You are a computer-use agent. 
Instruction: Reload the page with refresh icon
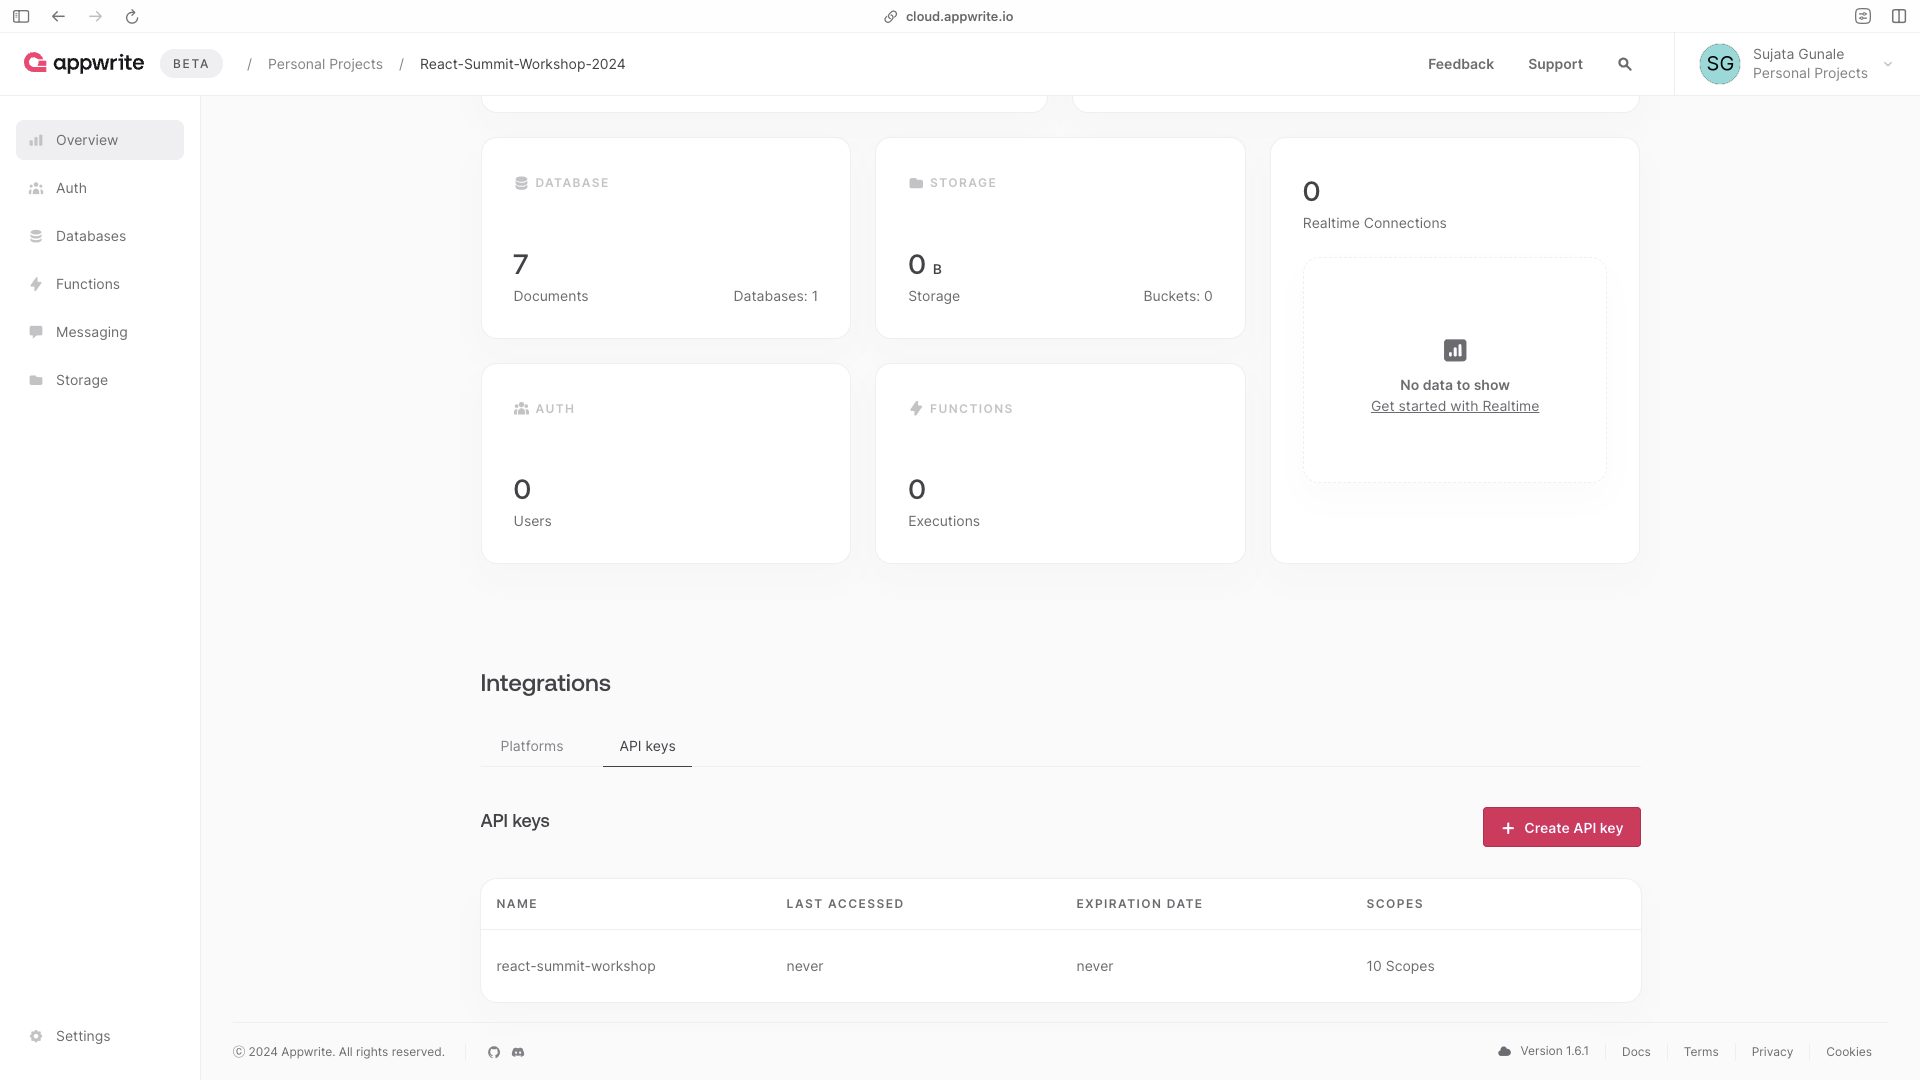[132, 16]
